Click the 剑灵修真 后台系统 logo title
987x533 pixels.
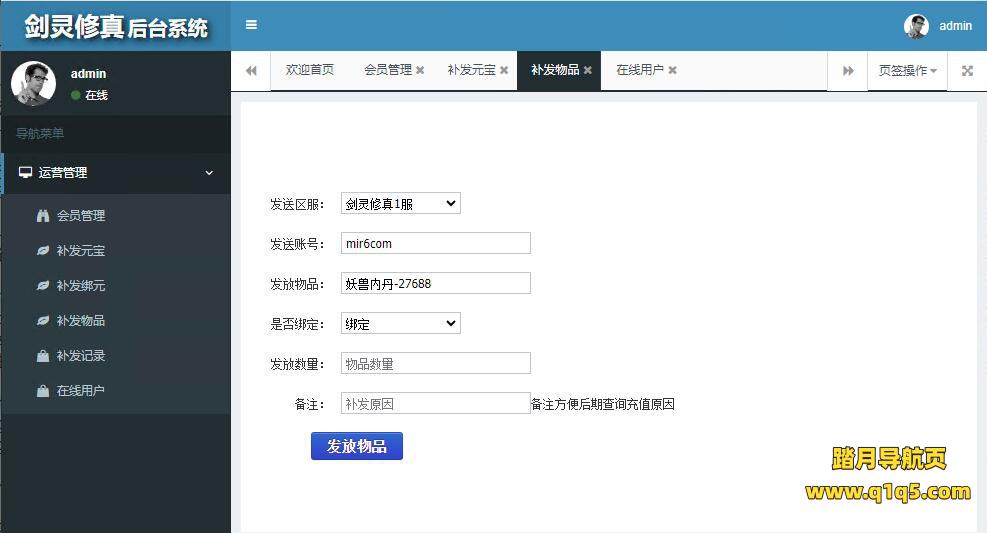(x=115, y=26)
